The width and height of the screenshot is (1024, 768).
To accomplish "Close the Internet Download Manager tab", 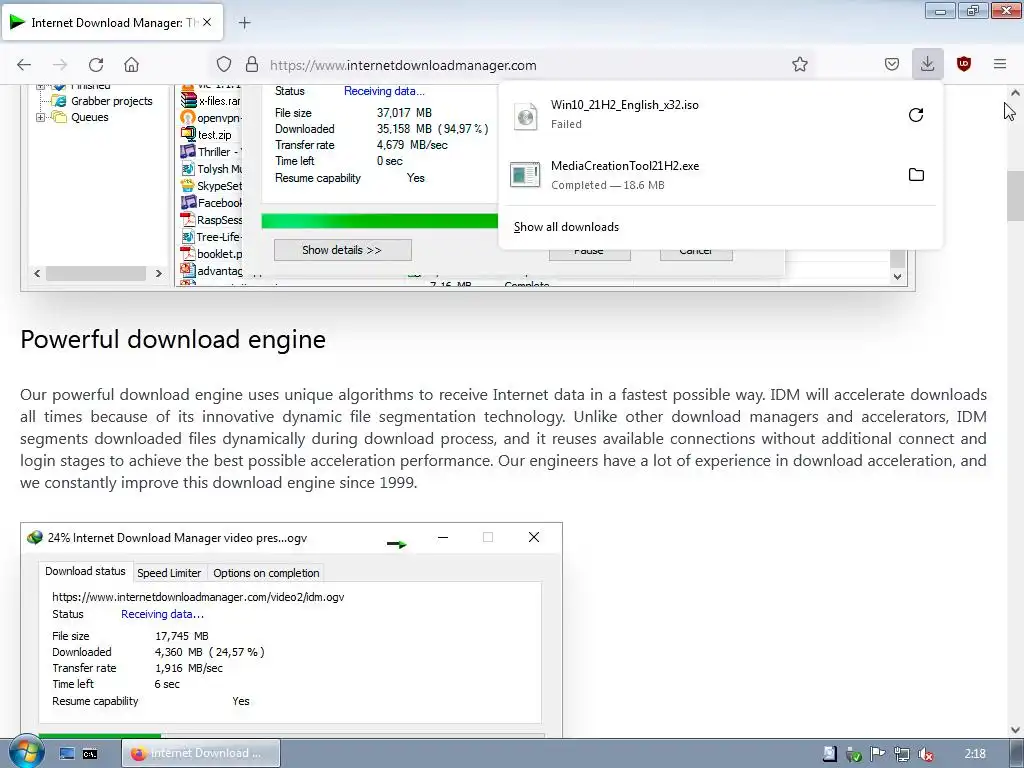I will pos(207,22).
